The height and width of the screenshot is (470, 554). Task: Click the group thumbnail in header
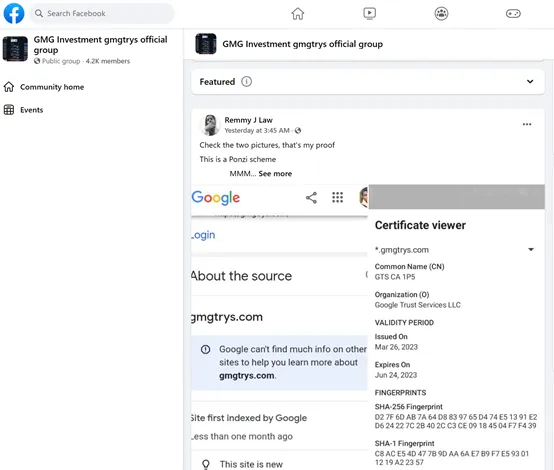pyautogui.click(x=206, y=44)
